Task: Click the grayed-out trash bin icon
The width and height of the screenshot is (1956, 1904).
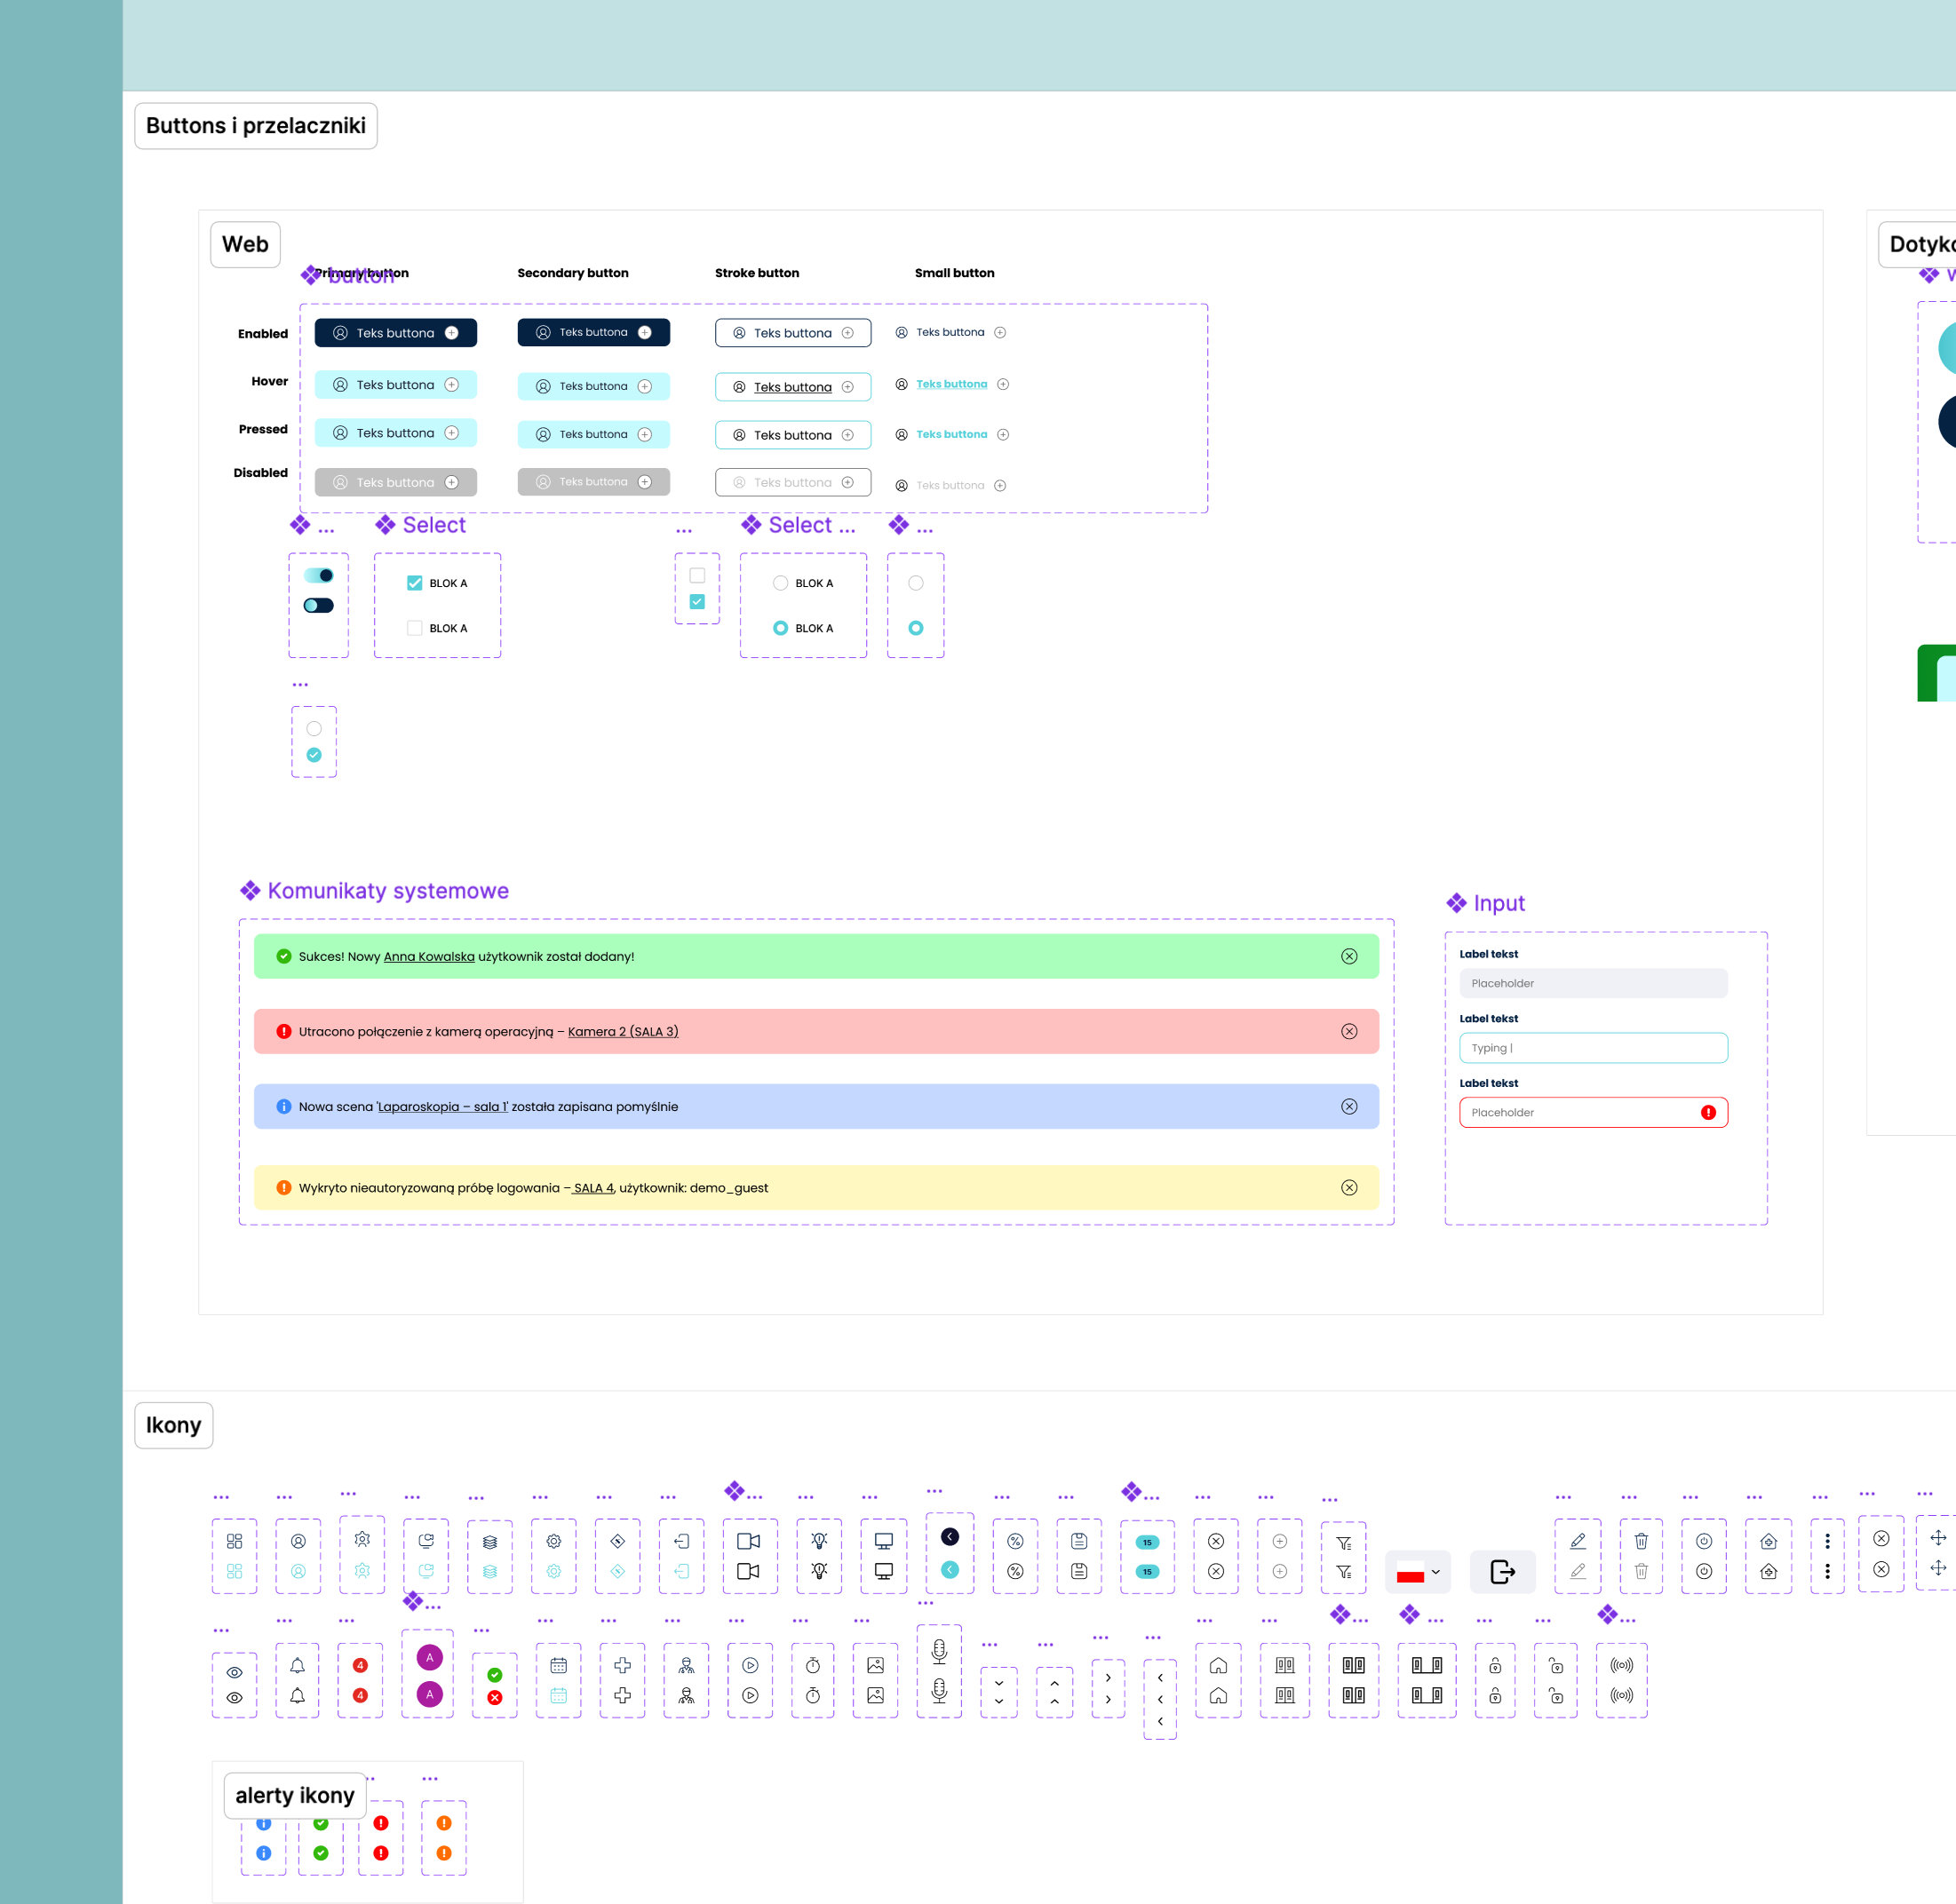Action: [1641, 1572]
